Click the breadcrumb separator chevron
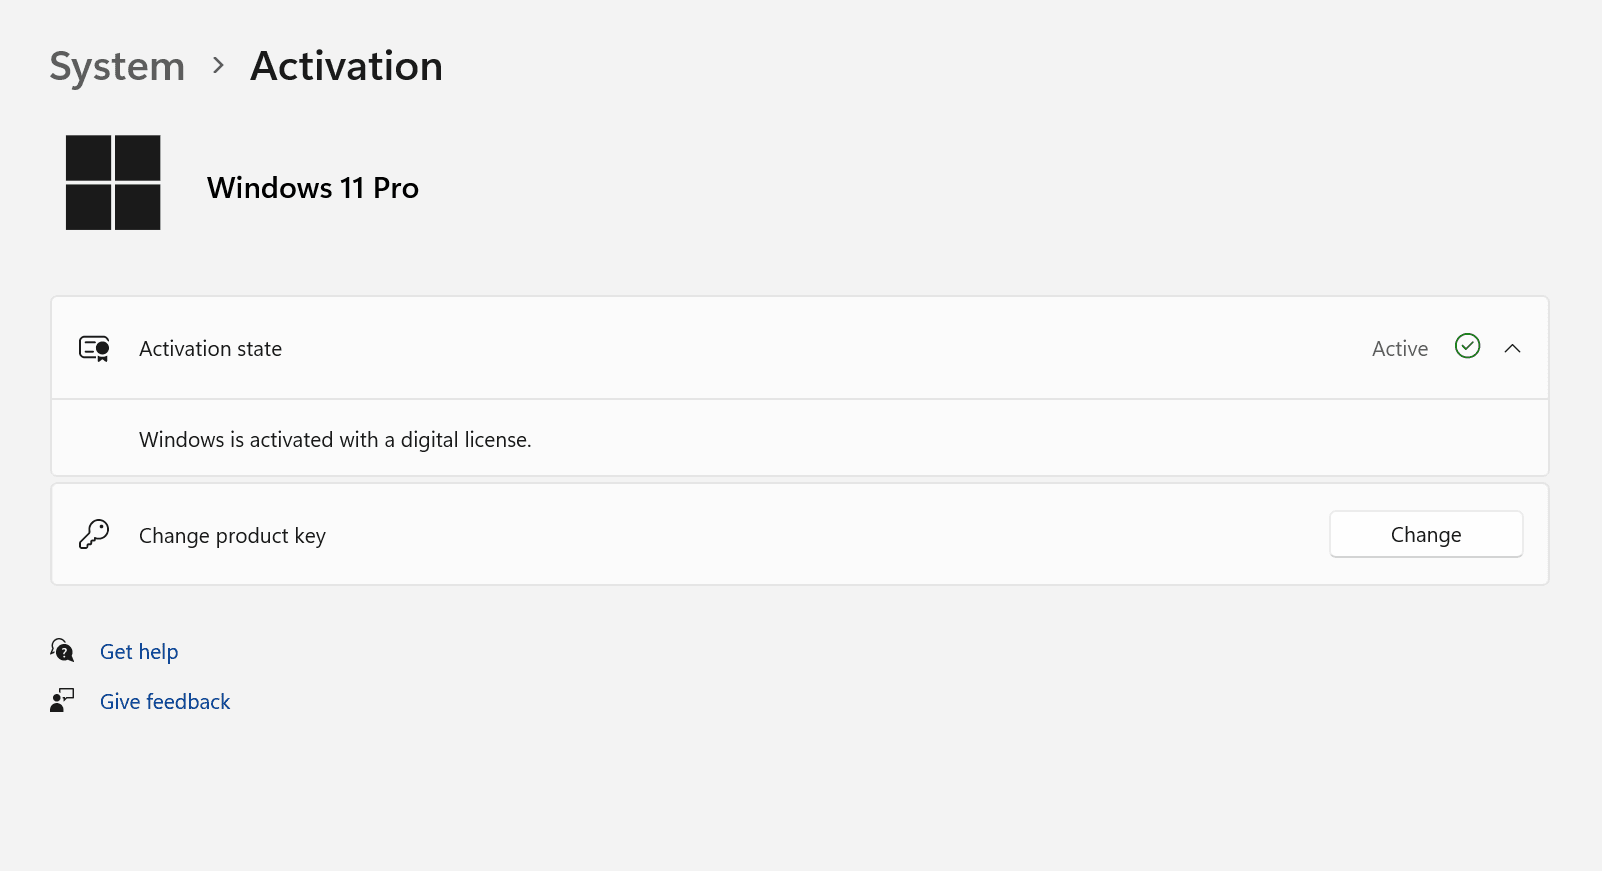1602x871 pixels. pyautogui.click(x=218, y=66)
